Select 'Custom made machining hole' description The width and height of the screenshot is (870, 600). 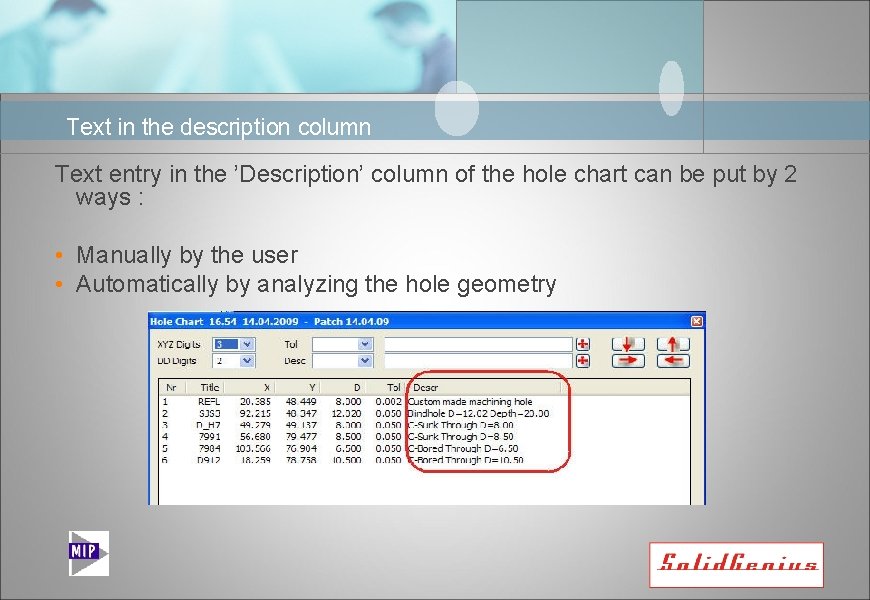pyautogui.click(x=470, y=401)
